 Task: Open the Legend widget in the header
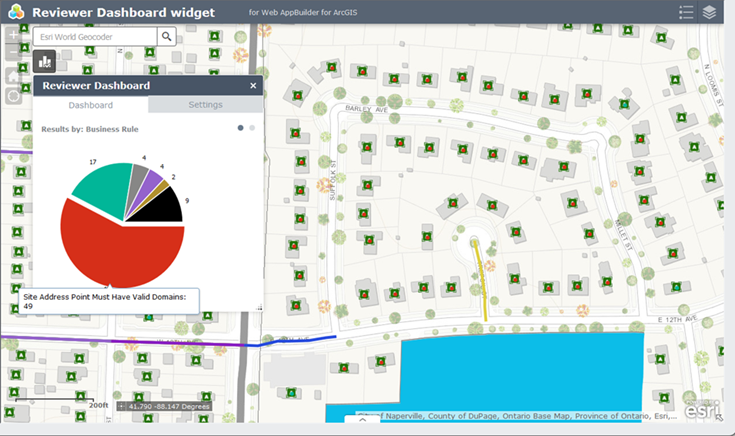pyautogui.click(x=686, y=12)
